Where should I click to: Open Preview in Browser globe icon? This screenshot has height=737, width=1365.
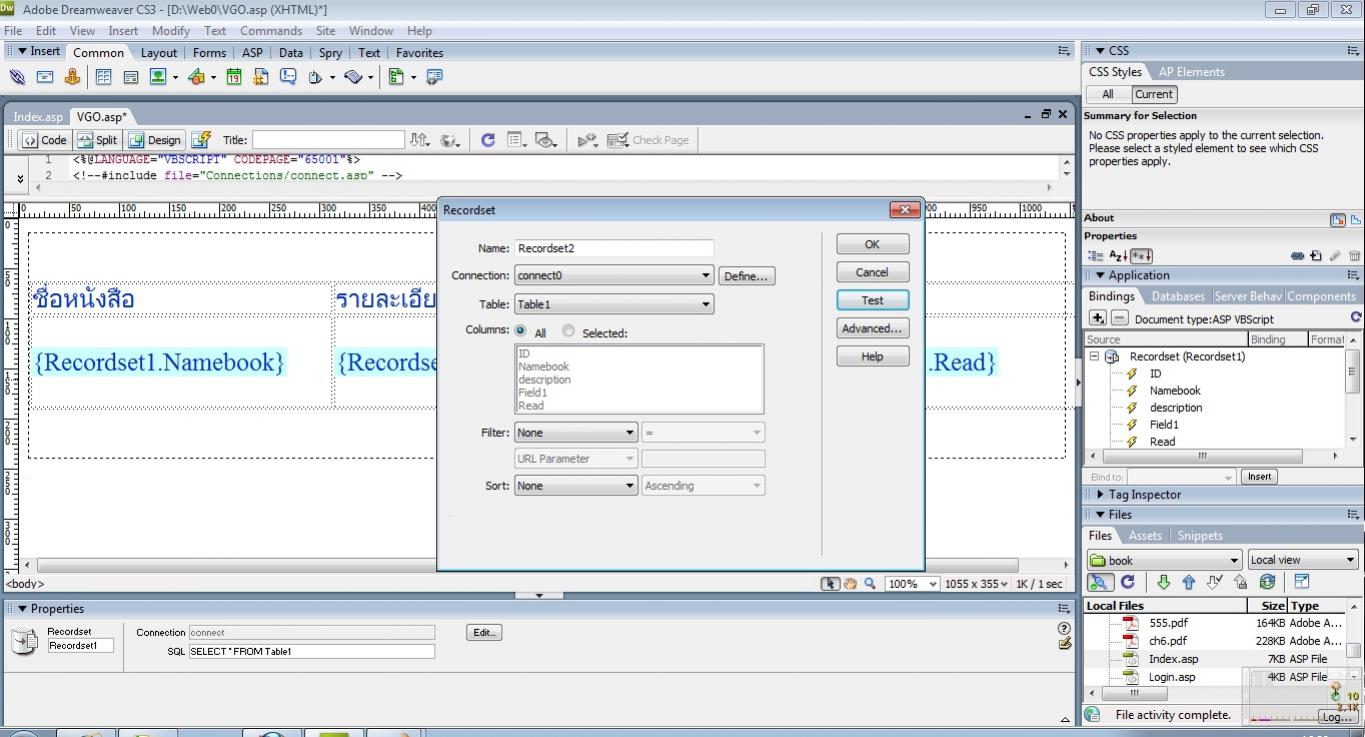click(x=450, y=140)
